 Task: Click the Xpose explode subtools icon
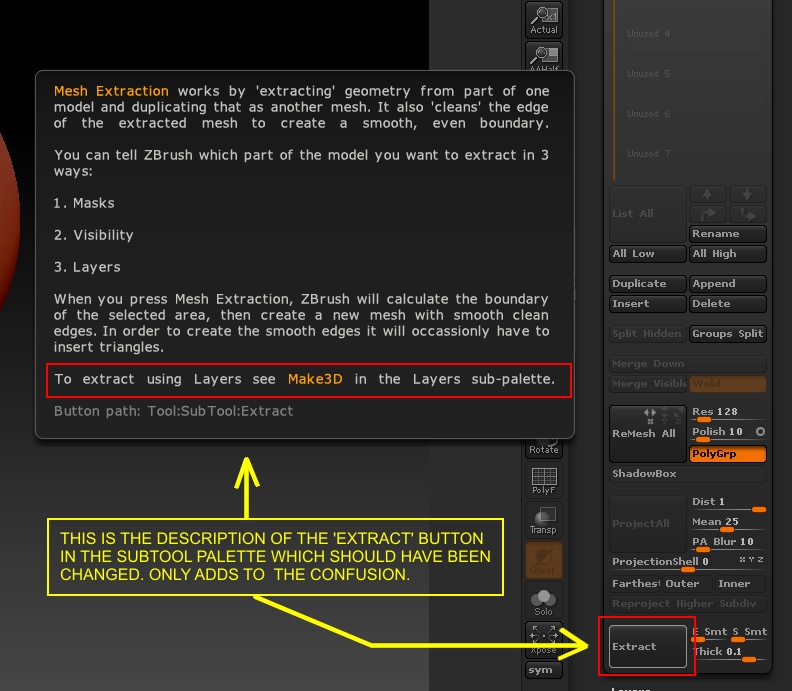tap(543, 639)
